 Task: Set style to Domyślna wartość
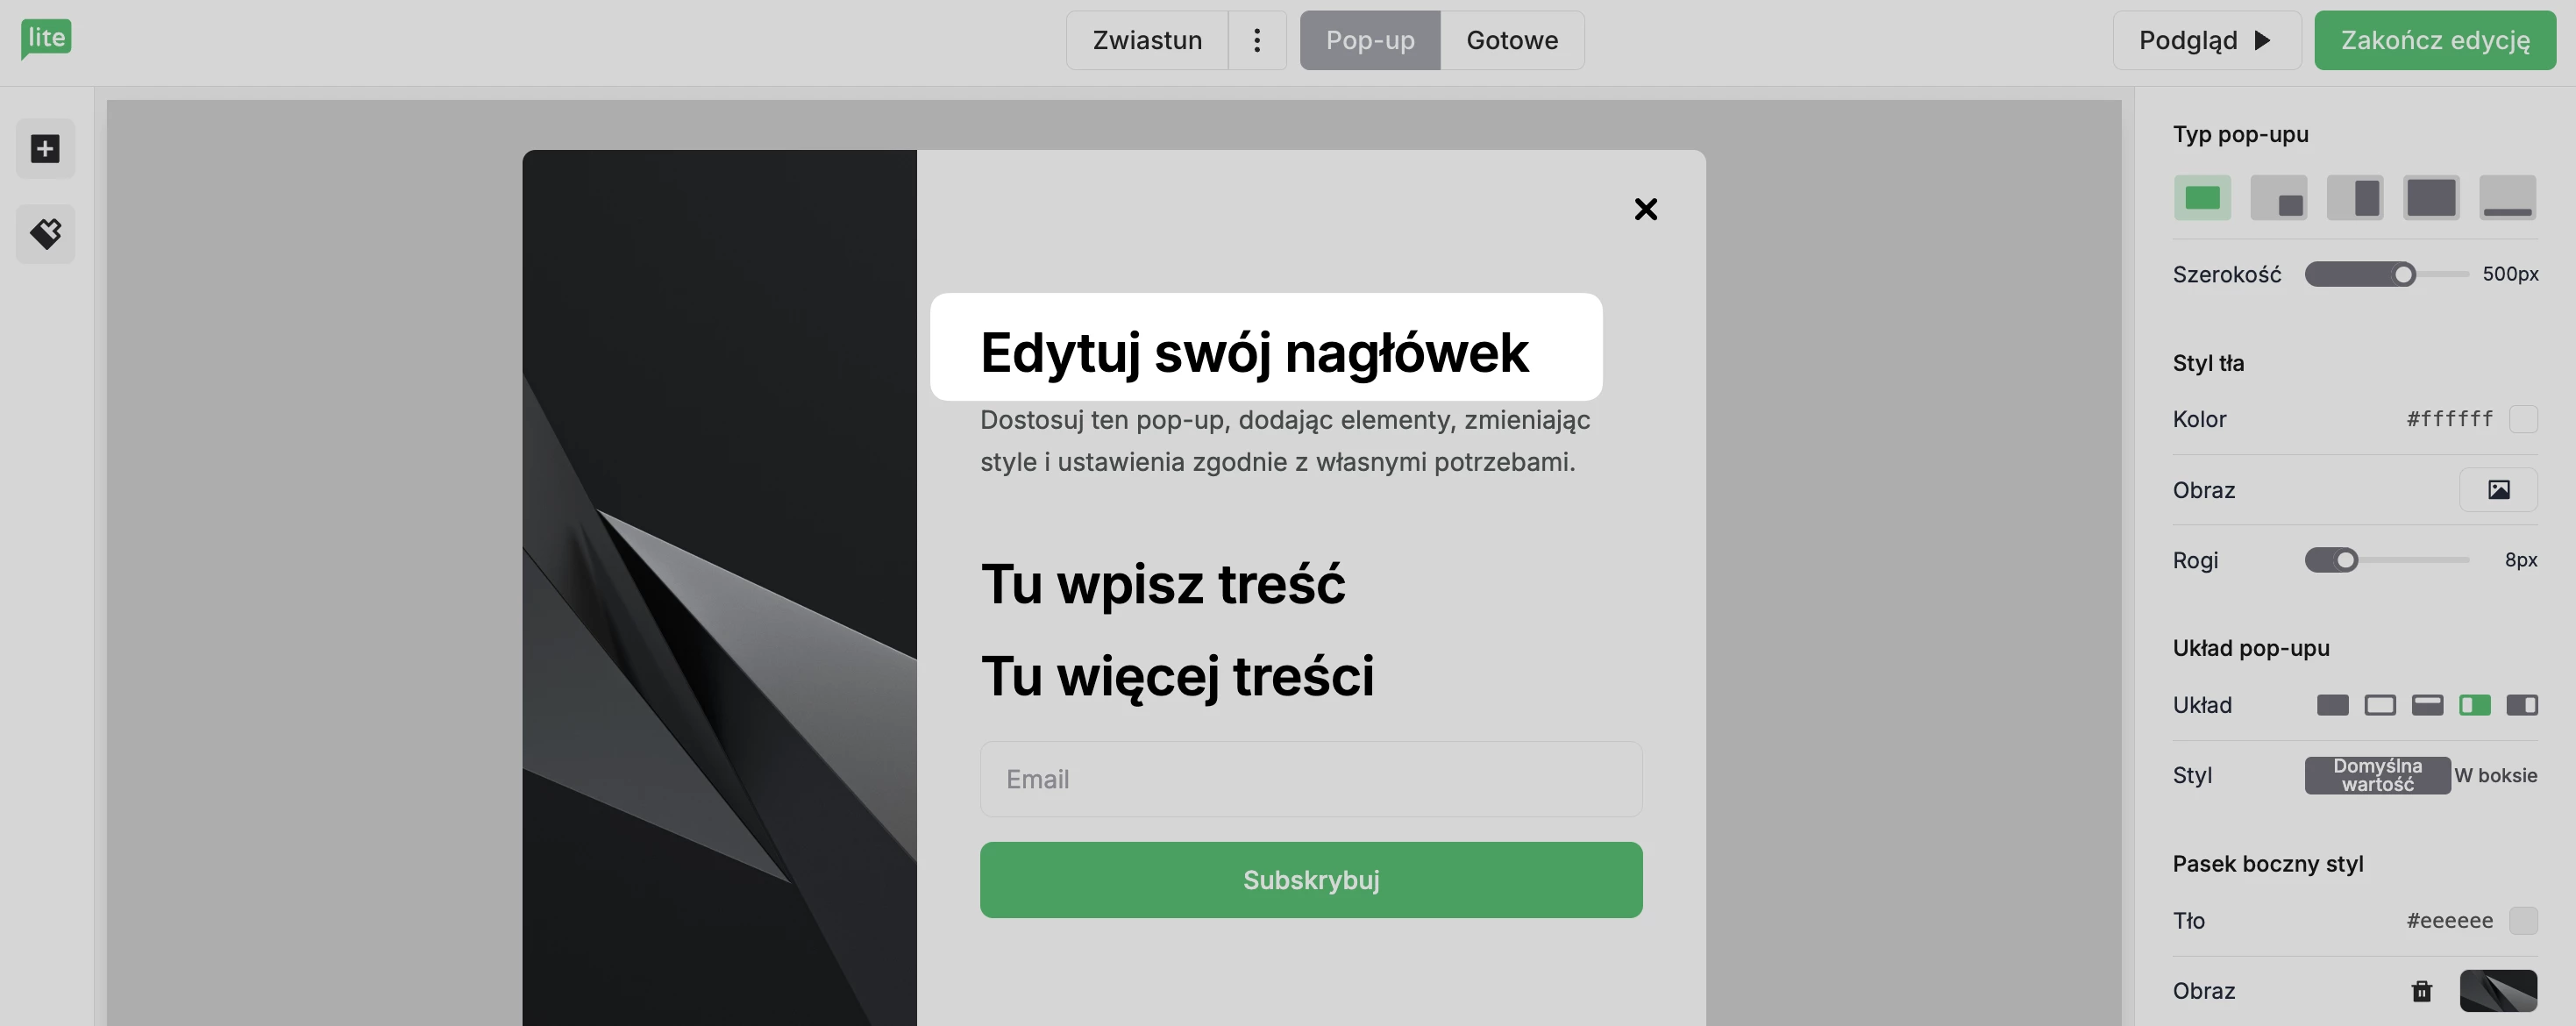pyautogui.click(x=2377, y=775)
